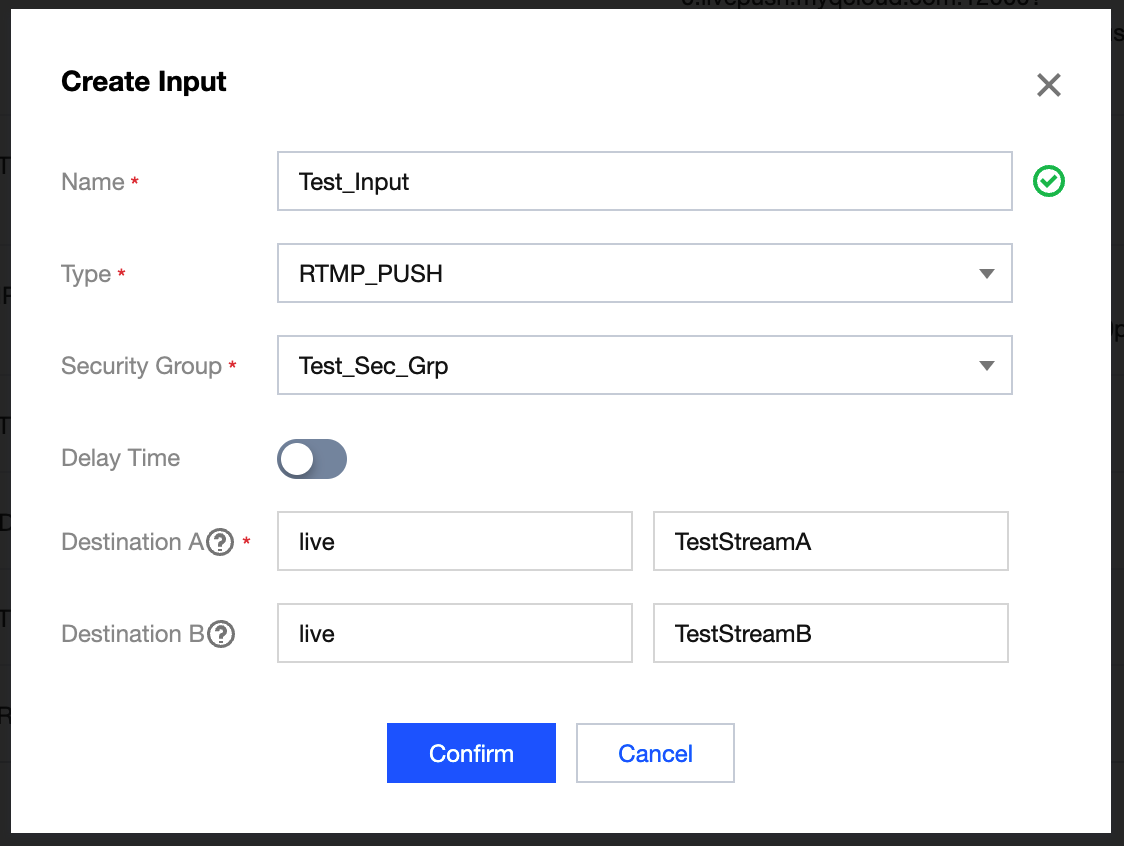Click the Security Group label text

[x=141, y=366]
